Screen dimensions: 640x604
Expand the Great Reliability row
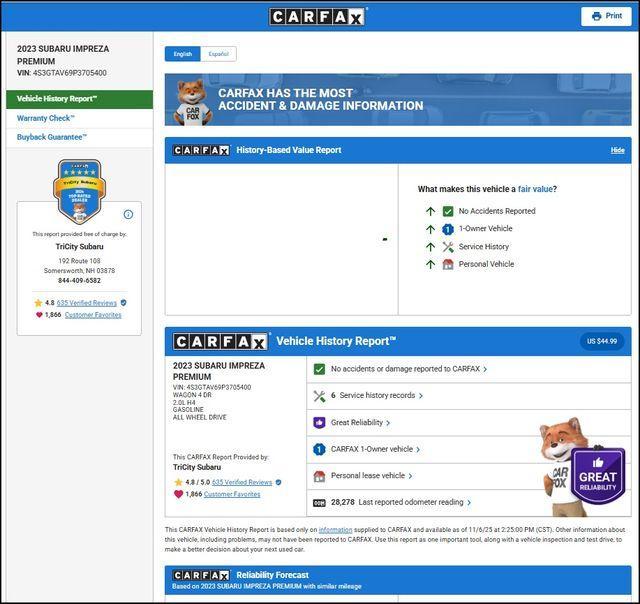[361, 423]
